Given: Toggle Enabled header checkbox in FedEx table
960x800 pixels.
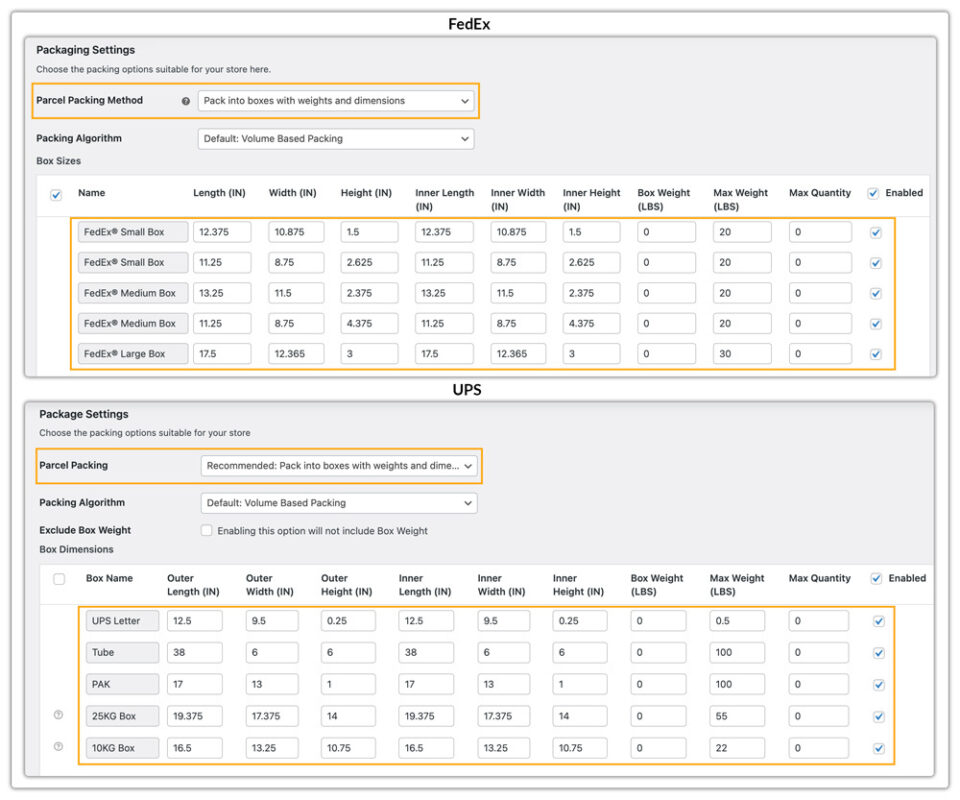Looking at the screenshot, I should coord(873,193).
